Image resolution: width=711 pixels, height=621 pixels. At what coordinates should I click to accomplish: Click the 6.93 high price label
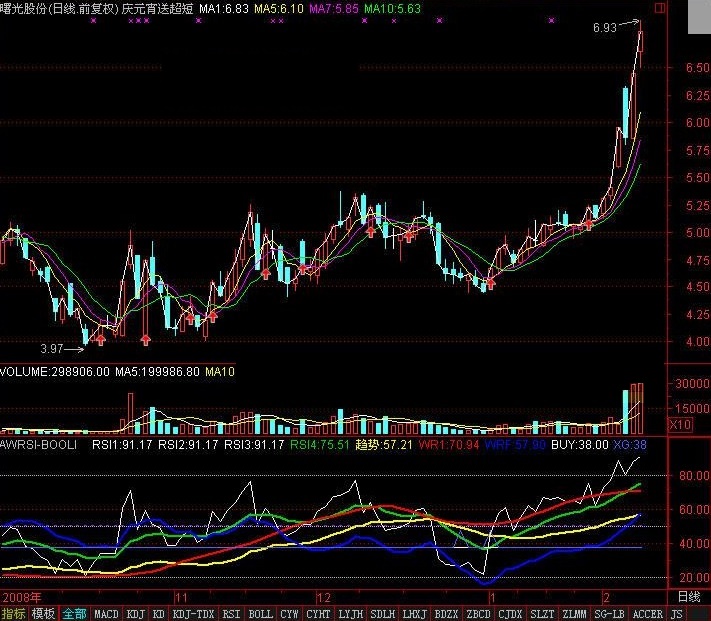(605, 28)
